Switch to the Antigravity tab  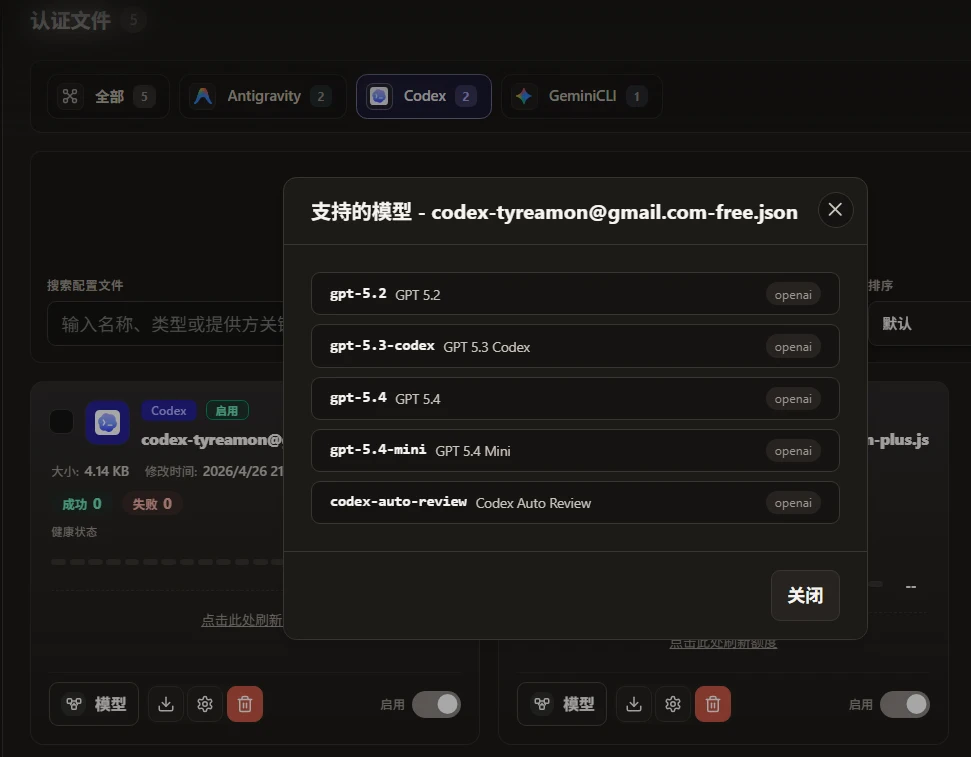[263, 96]
